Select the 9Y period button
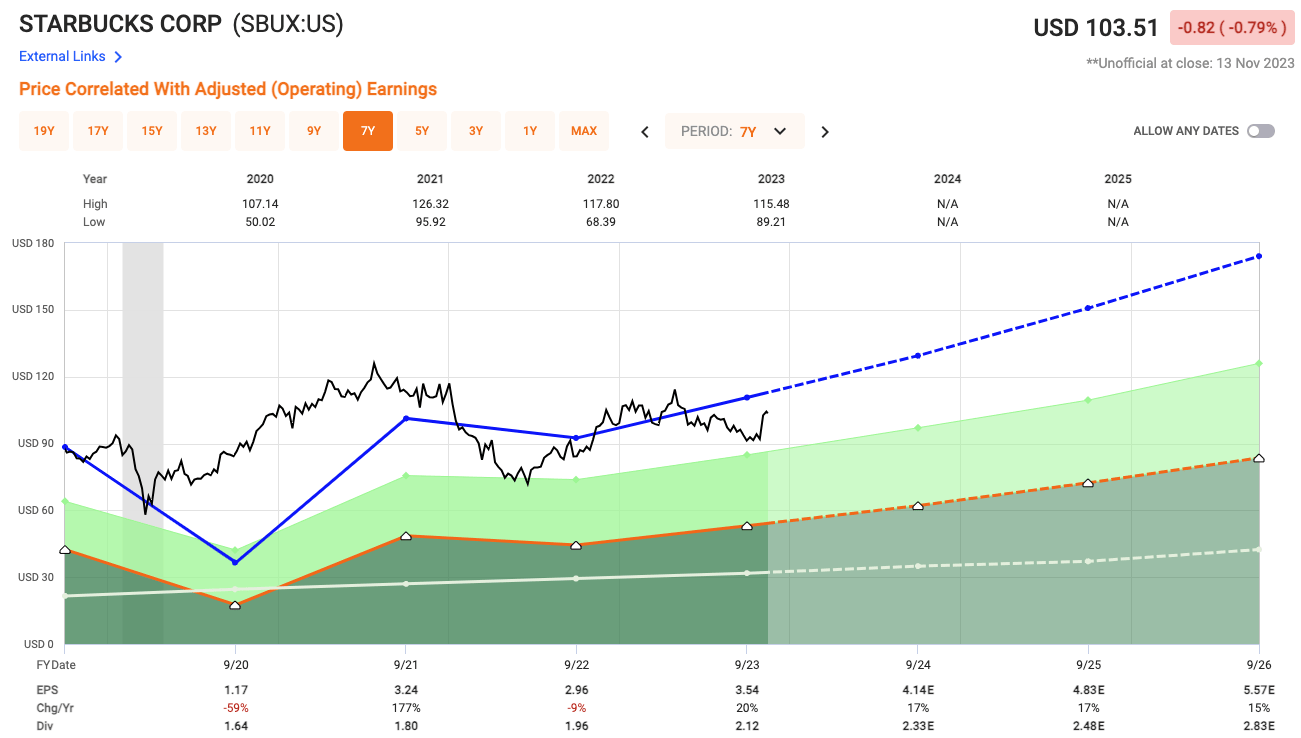The width and height of the screenshot is (1301, 738). [313, 130]
